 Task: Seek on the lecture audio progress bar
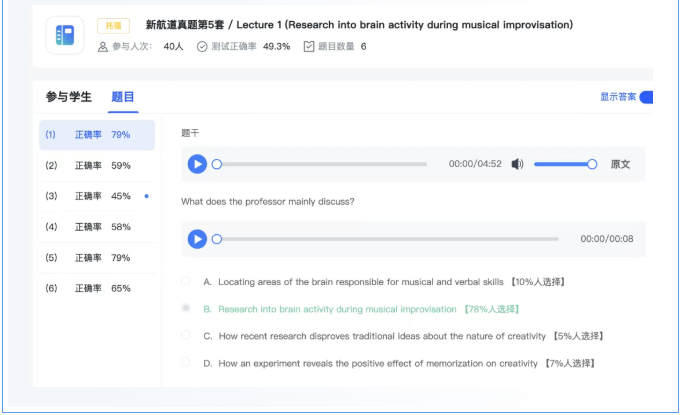[320, 164]
